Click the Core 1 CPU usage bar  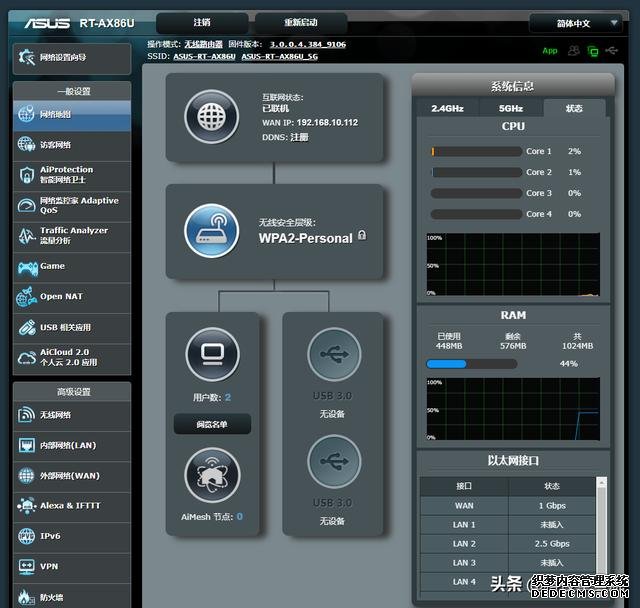click(x=476, y=151)
